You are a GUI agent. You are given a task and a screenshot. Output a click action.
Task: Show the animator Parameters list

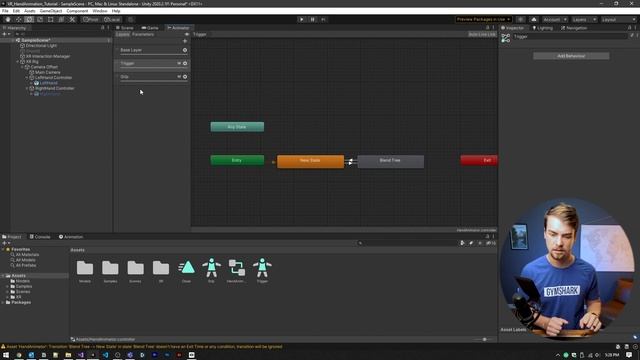[x=143, y=34]
